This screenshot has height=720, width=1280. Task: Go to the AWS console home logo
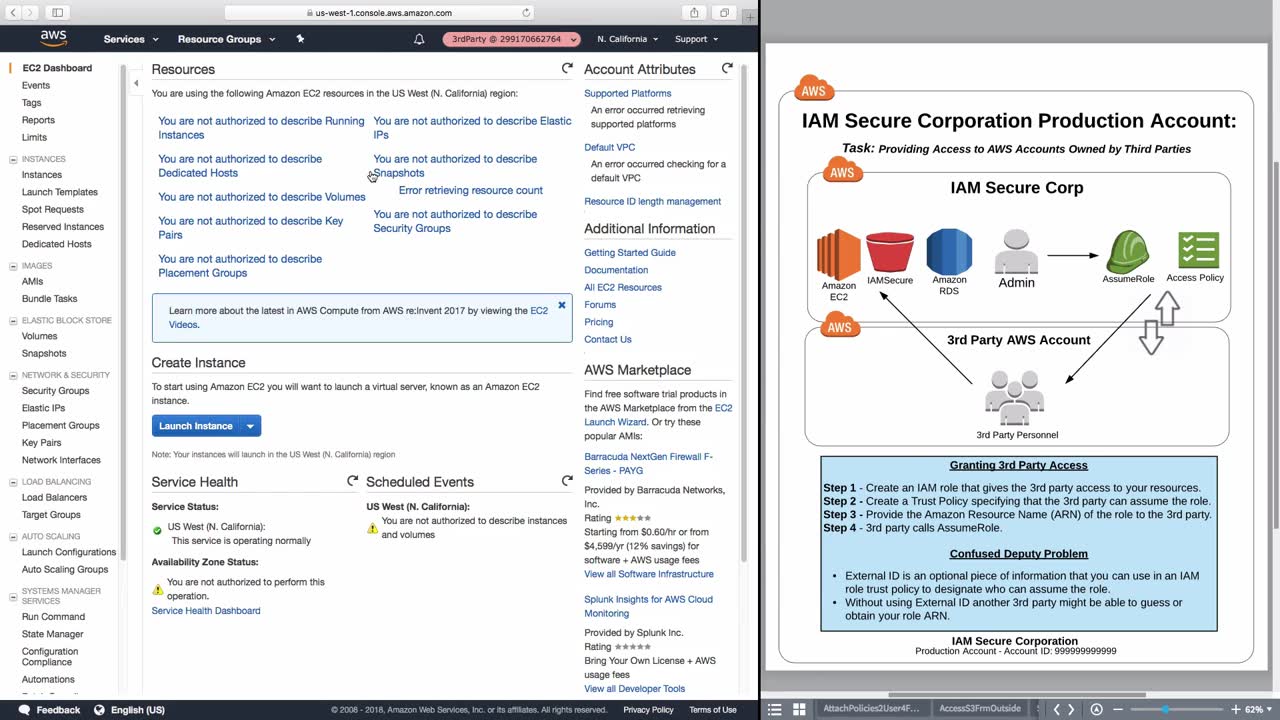point(53,39)
